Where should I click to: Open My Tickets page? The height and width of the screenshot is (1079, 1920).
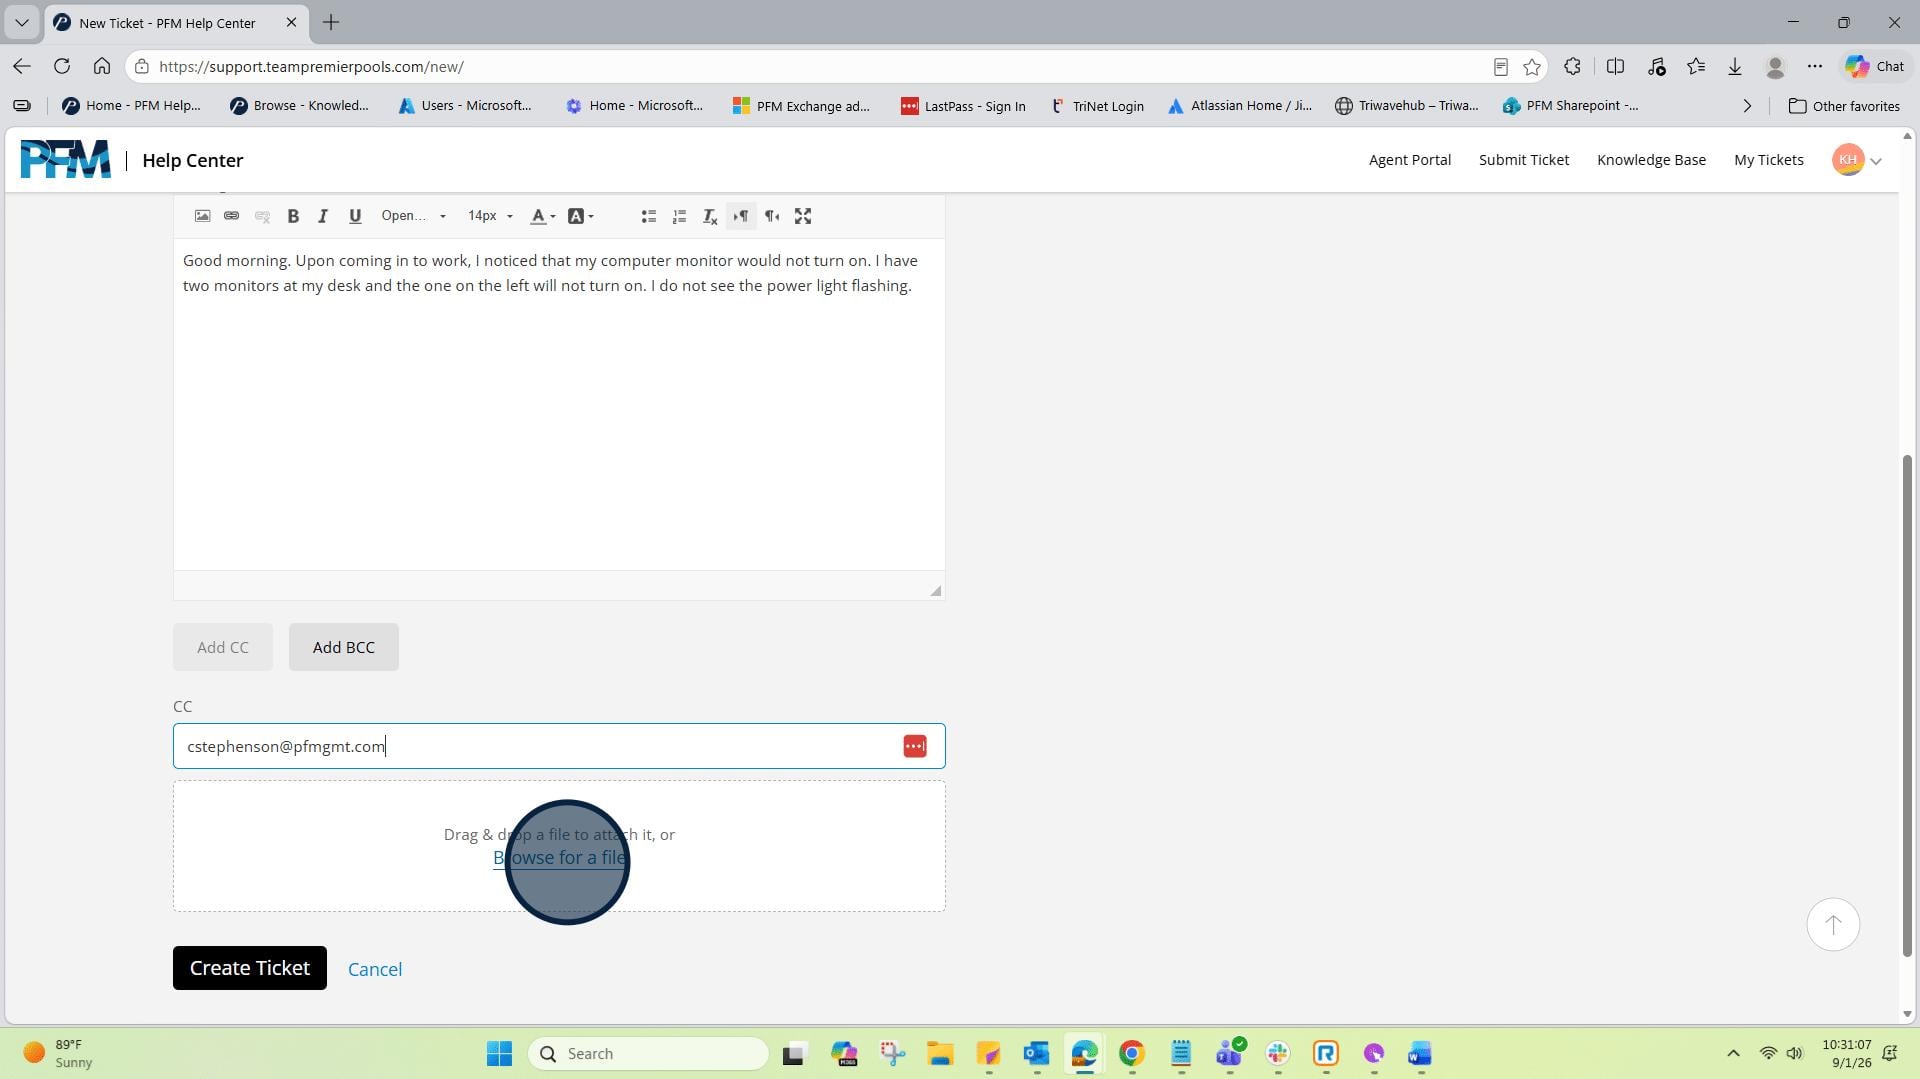[x=1768, y=160]
